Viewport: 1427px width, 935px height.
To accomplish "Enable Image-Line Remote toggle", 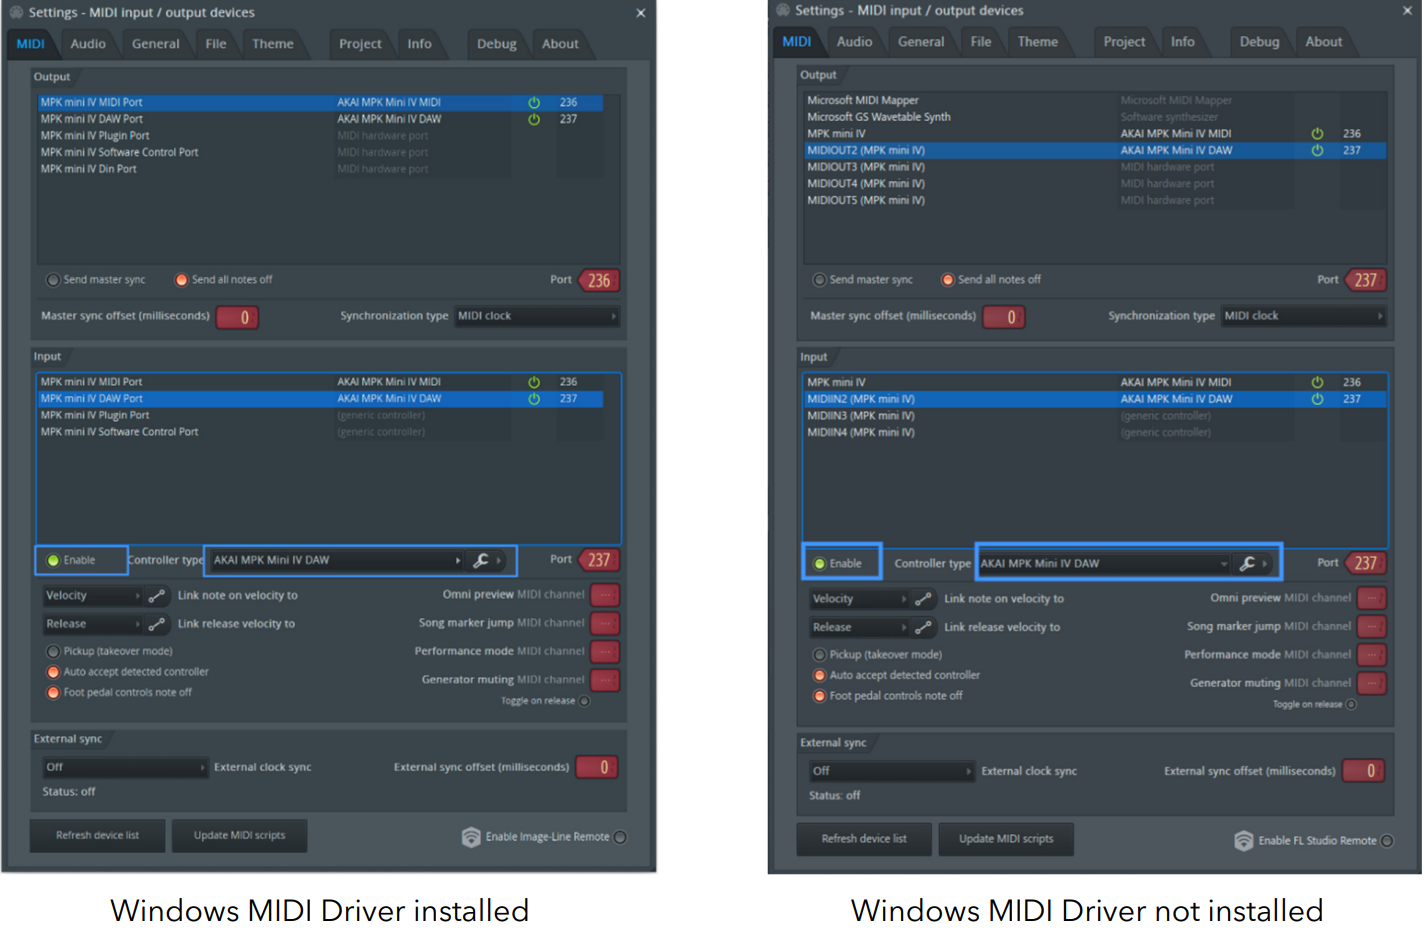I will (x=620, y=838).
